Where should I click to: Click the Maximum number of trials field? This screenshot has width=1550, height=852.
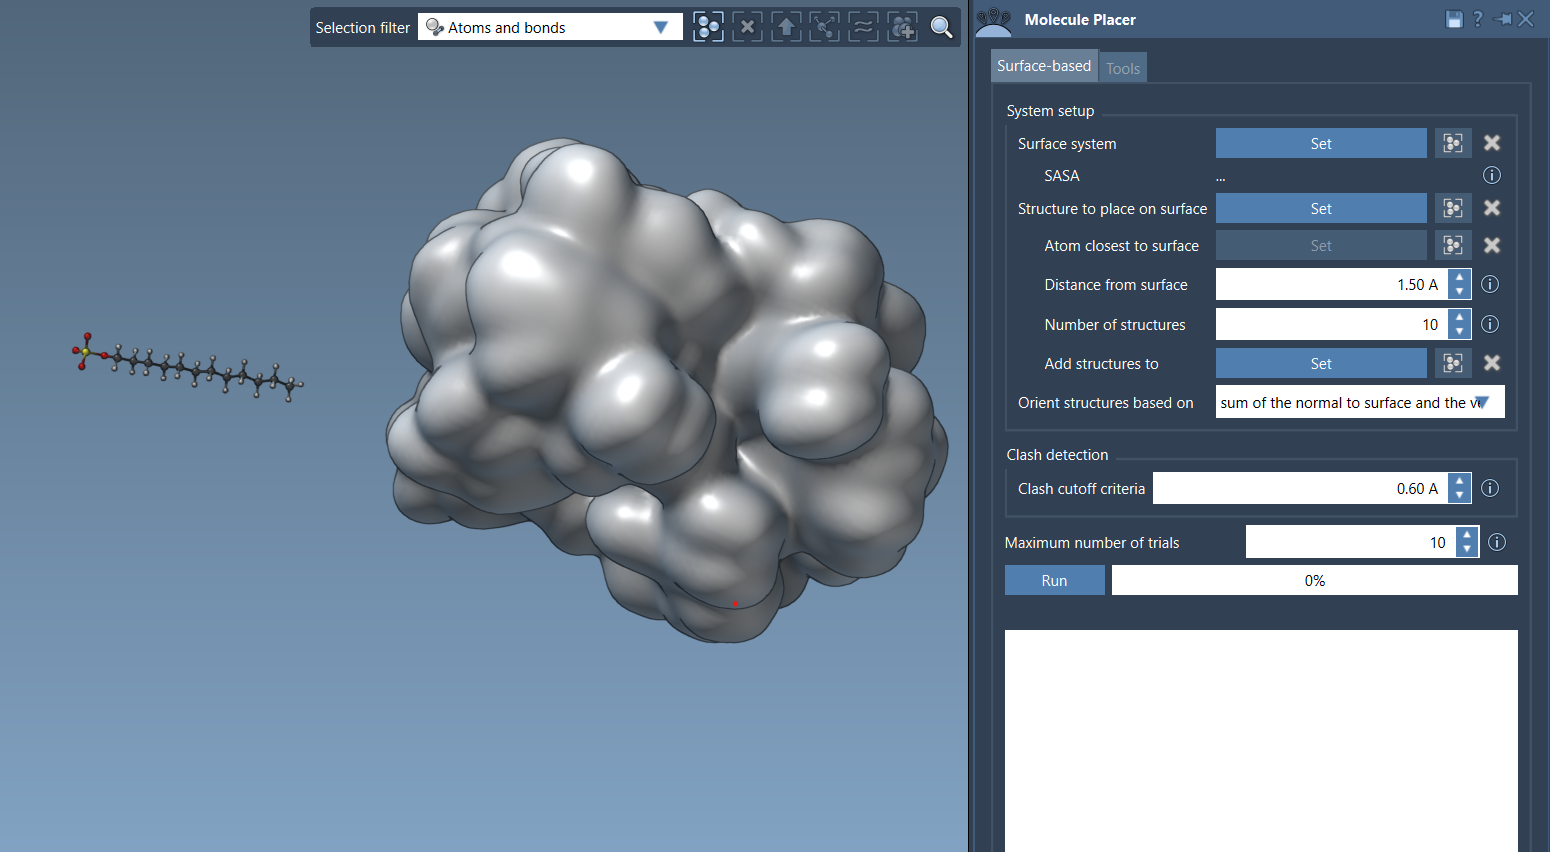tap(1350, 542)
